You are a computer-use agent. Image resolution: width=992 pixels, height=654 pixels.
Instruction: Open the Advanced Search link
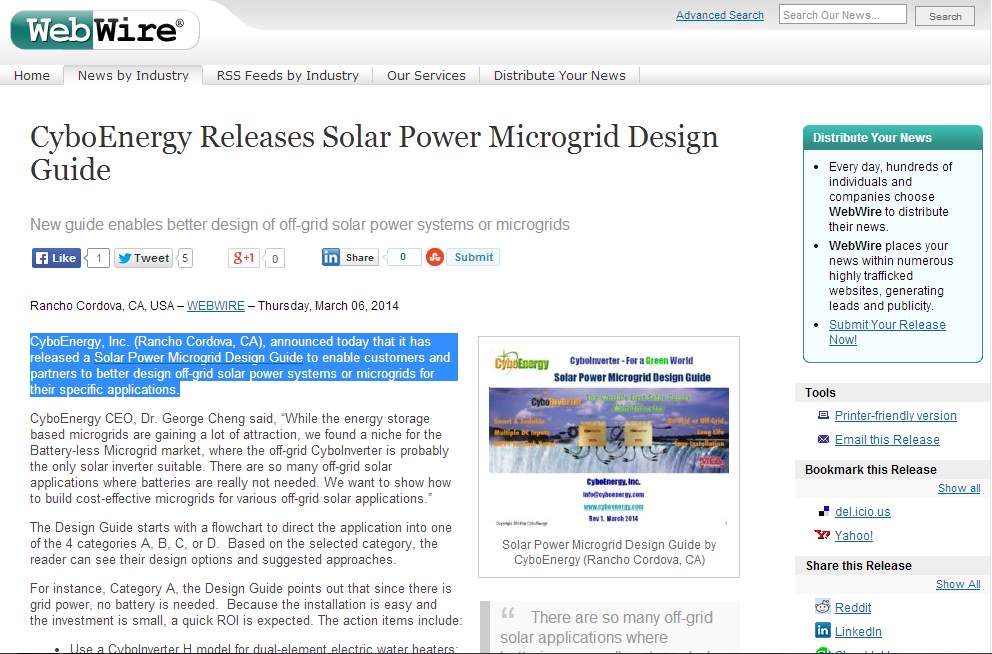pyautogui.click(x=719, y=16)
